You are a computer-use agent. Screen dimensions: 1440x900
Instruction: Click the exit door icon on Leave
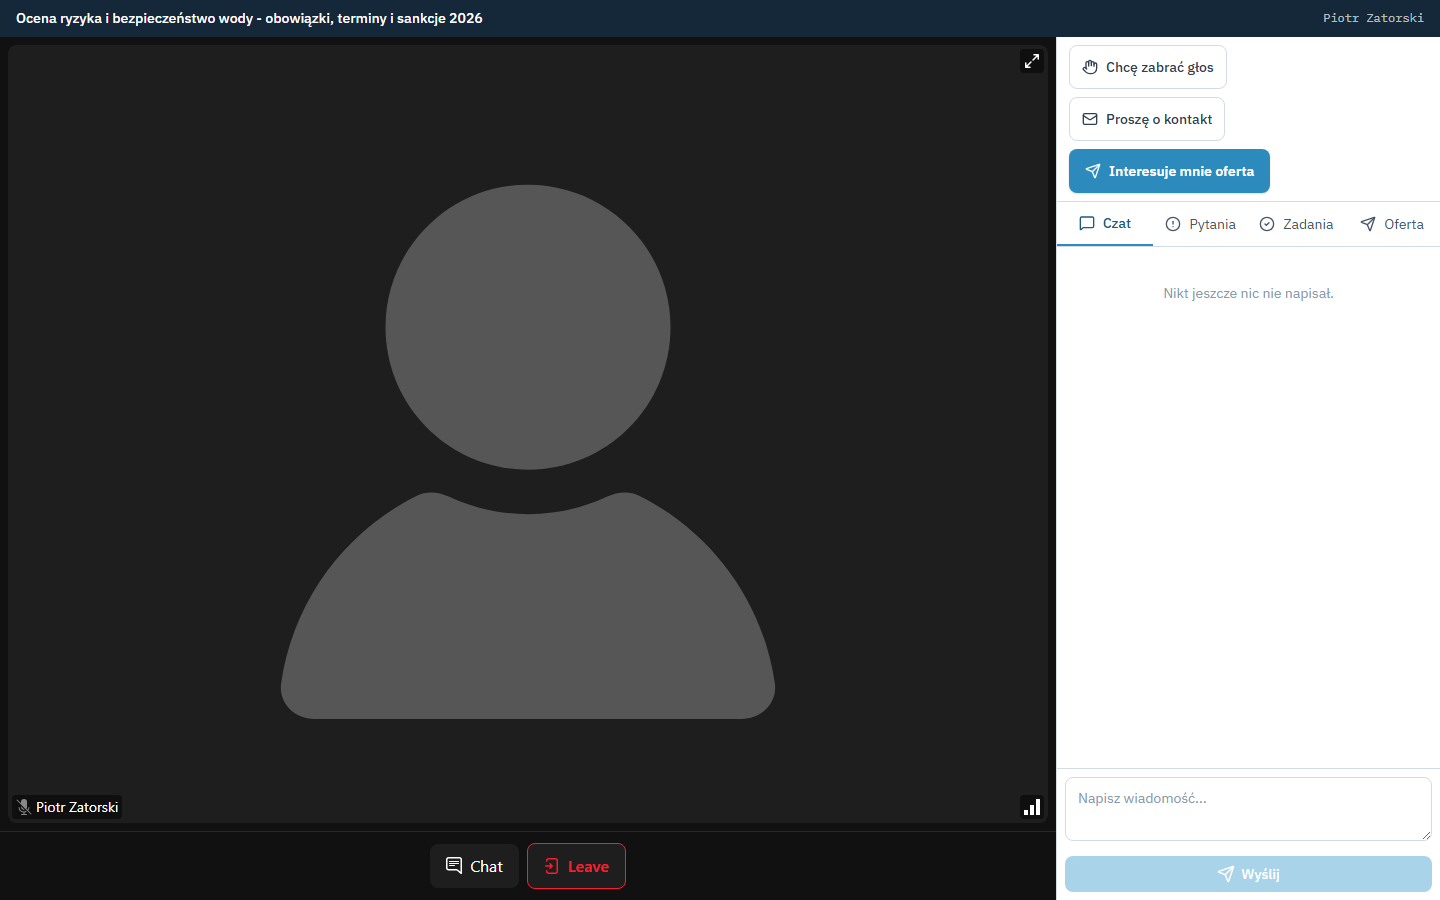552,866
